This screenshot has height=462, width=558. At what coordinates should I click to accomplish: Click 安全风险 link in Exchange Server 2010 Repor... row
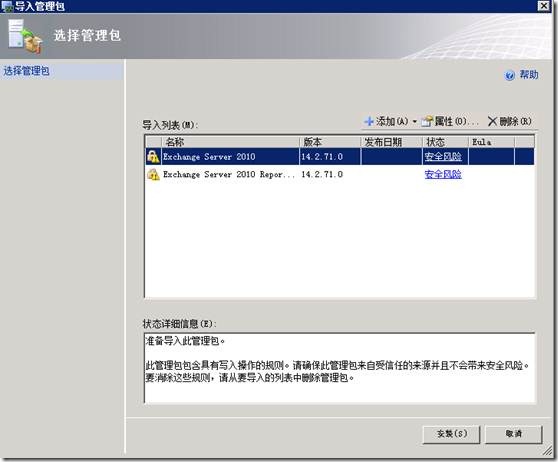tap(443, 174)
